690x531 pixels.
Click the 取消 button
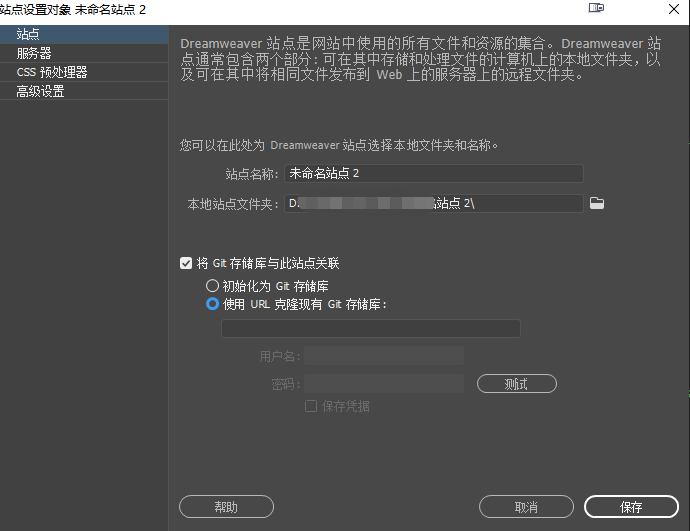click(526, 507)
